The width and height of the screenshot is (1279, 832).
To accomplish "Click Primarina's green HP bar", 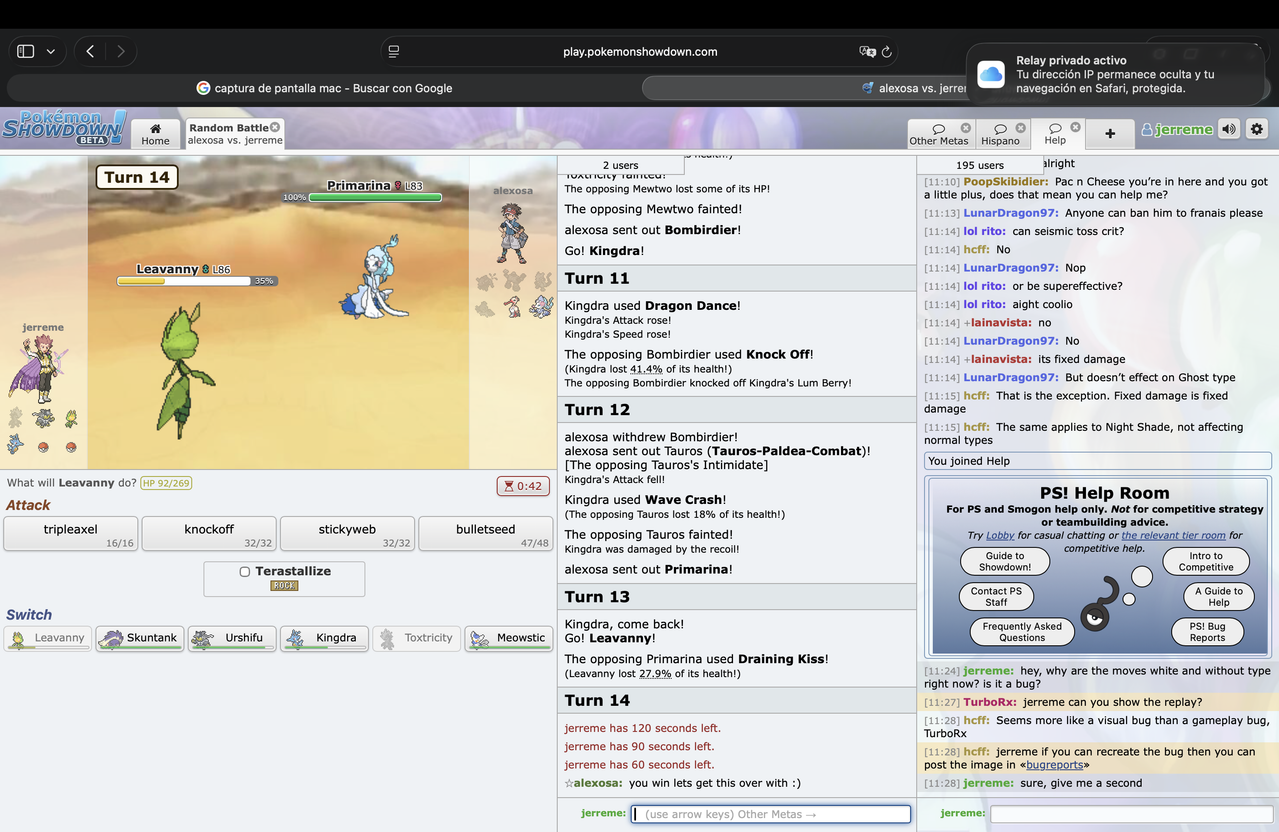I will (x=375, y=198).
